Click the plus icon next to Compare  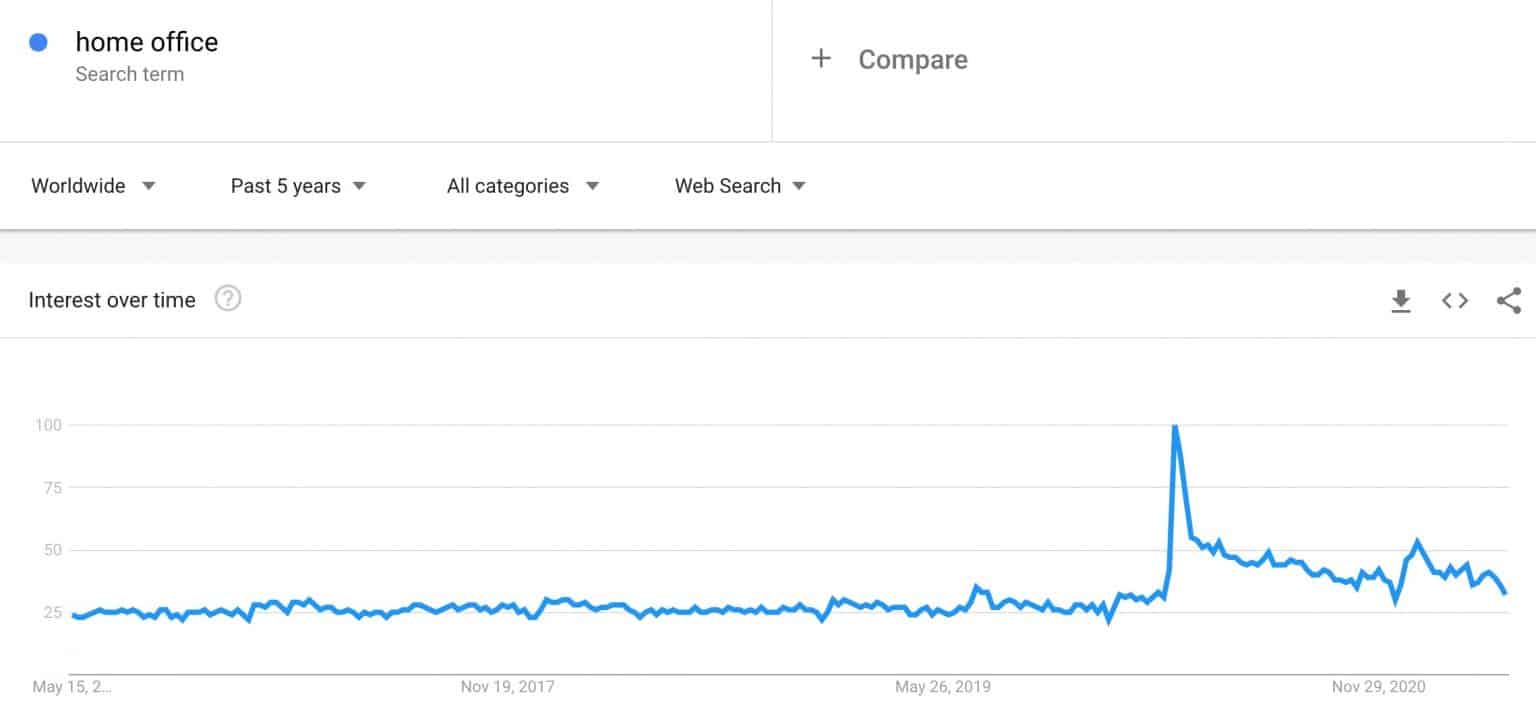tap(821, 58)
